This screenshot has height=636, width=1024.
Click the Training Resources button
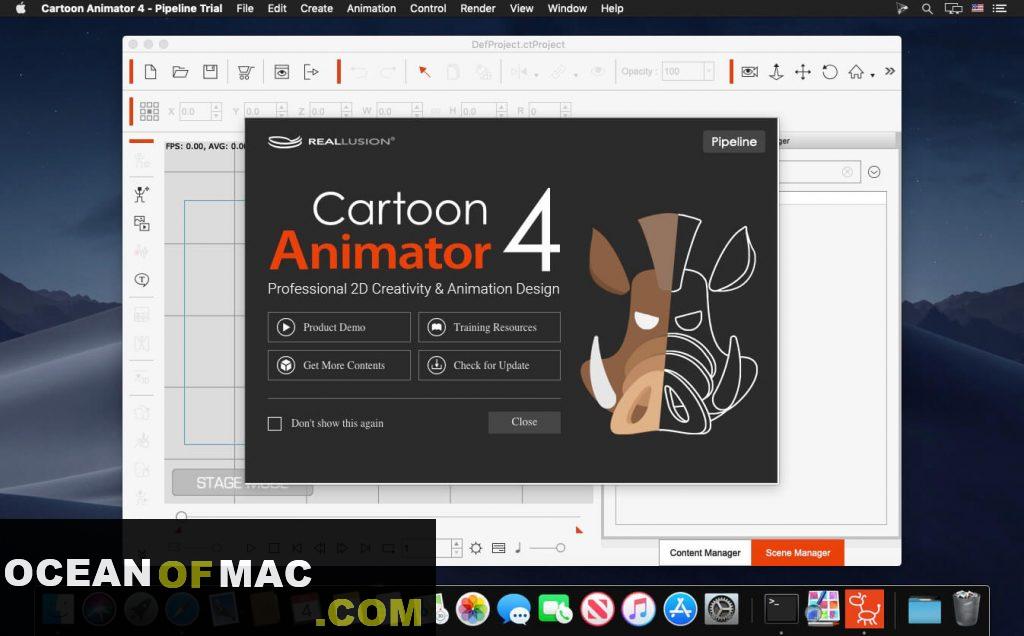489,327
